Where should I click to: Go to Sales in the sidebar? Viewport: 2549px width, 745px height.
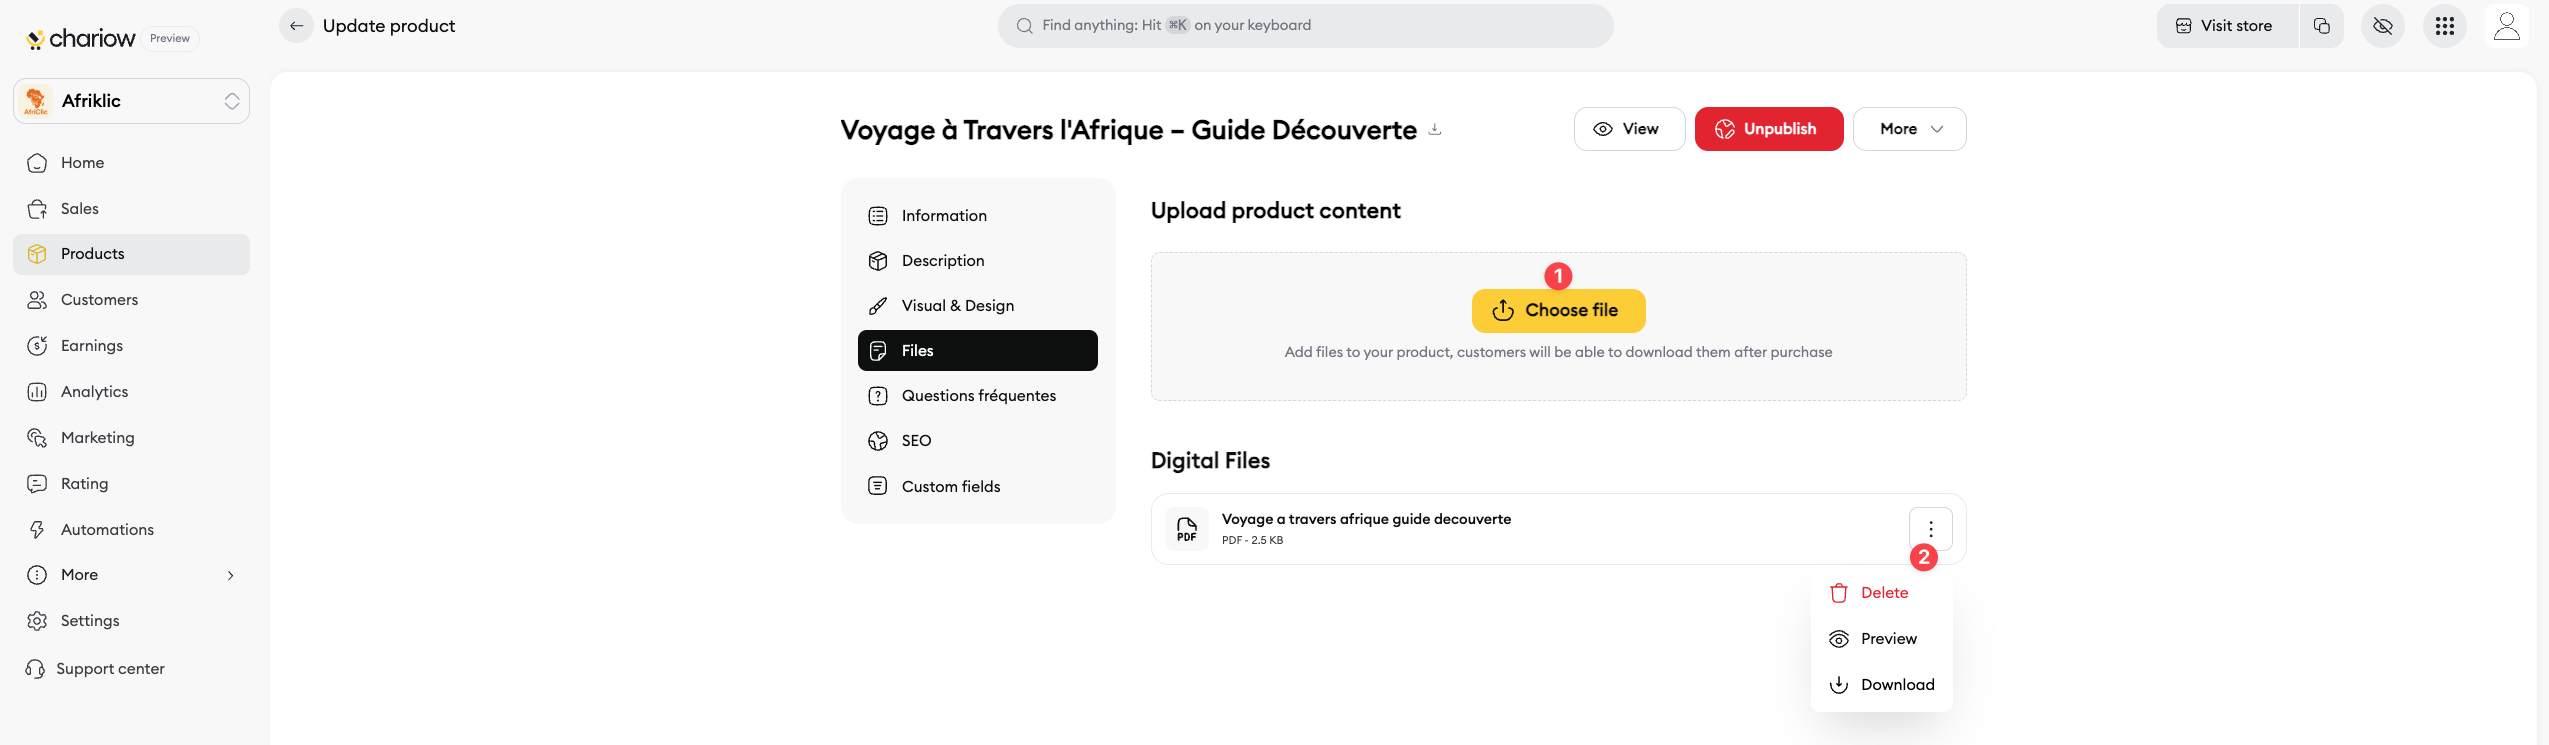(131, 209)
